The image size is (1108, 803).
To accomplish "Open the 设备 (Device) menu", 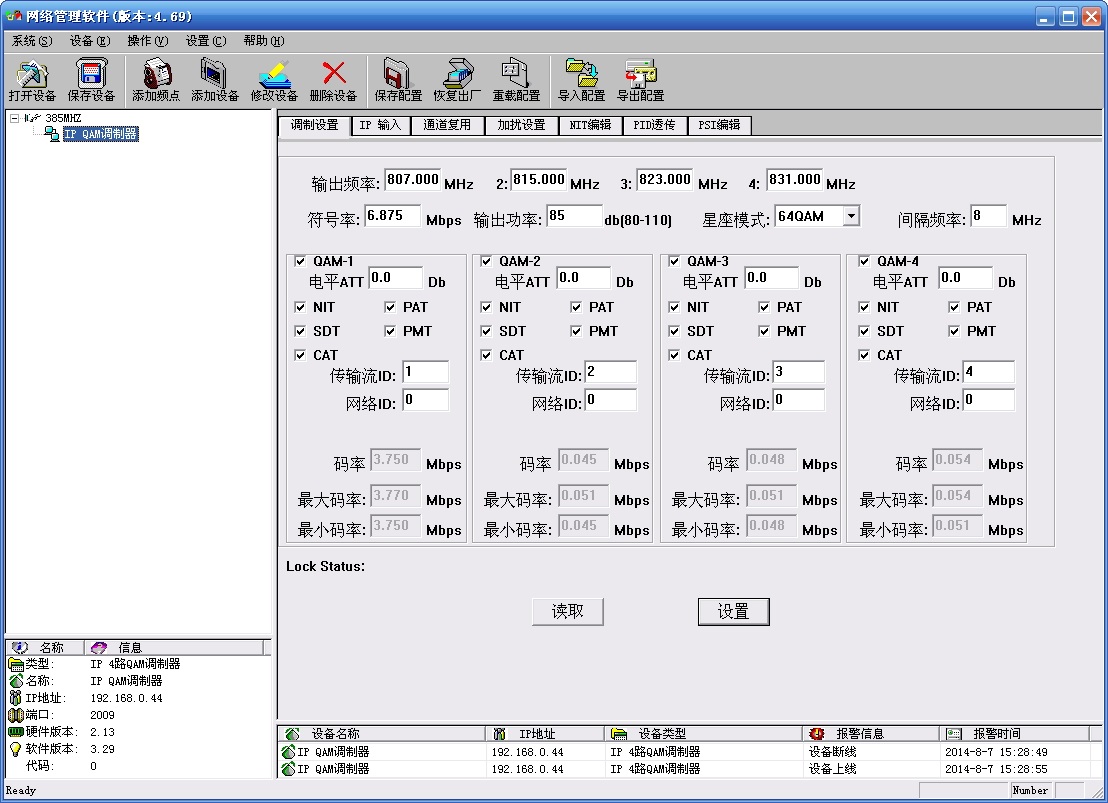I will 89,41.
